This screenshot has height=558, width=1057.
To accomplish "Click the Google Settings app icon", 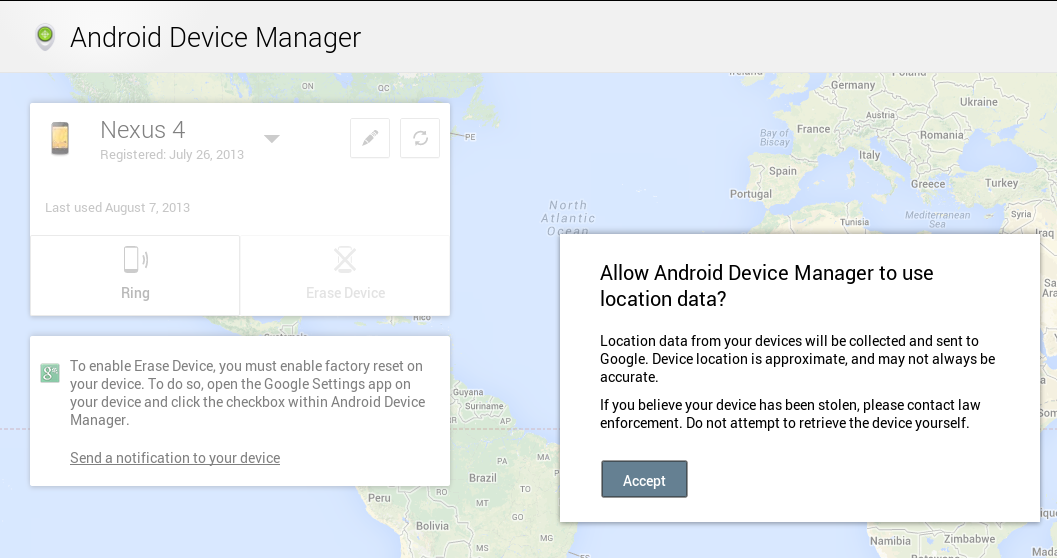I will pos(50,373).
